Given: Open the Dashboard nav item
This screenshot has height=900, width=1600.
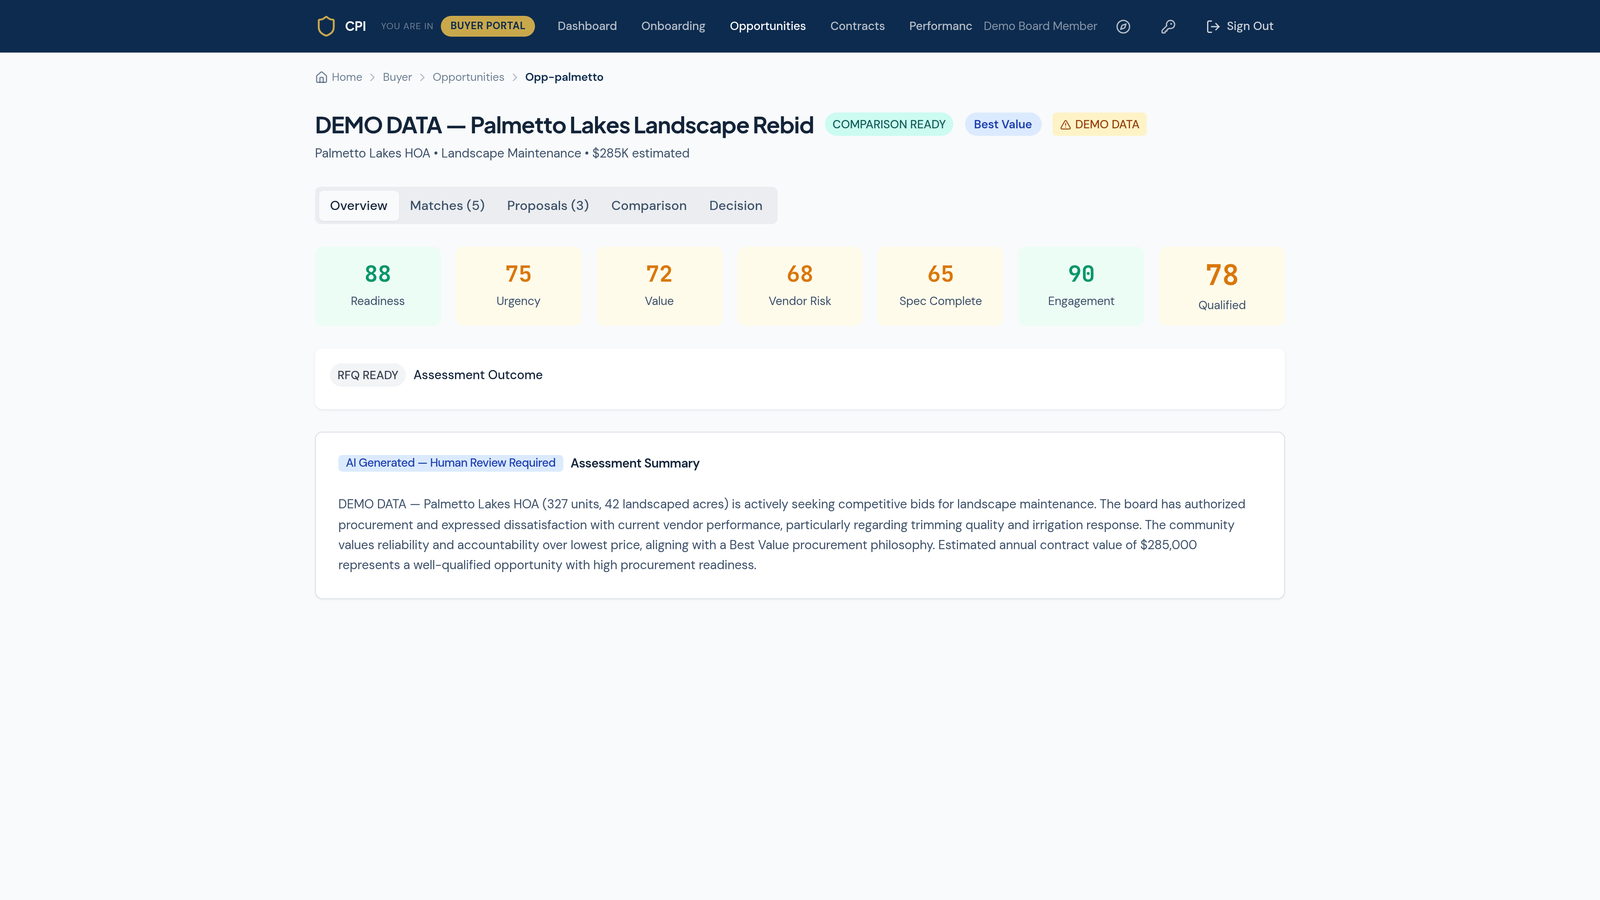Looking at the screenshot, I should pos(587,26).
